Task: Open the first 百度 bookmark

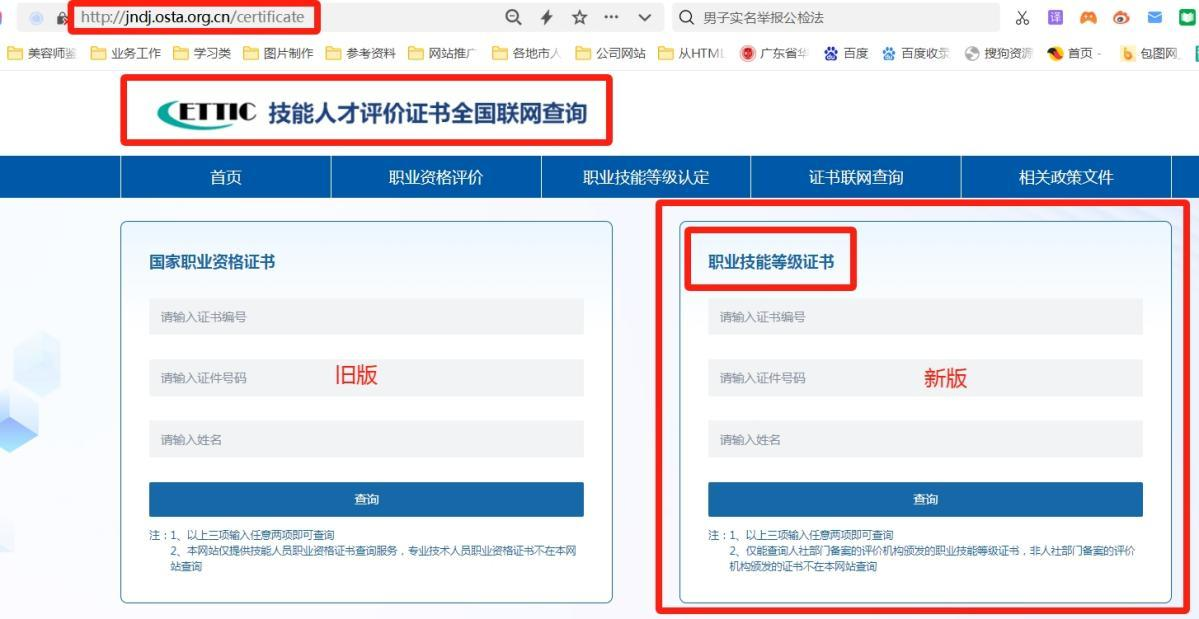Action: pyautogui.click(x=847, y=53)
